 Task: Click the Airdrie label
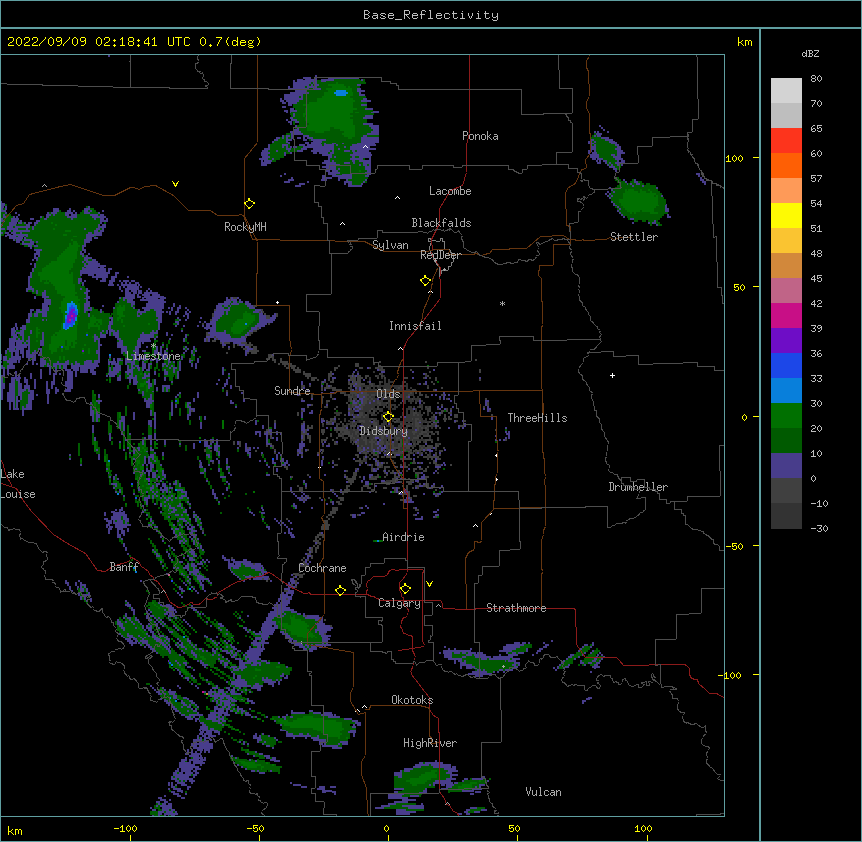(x=403, y=537)
